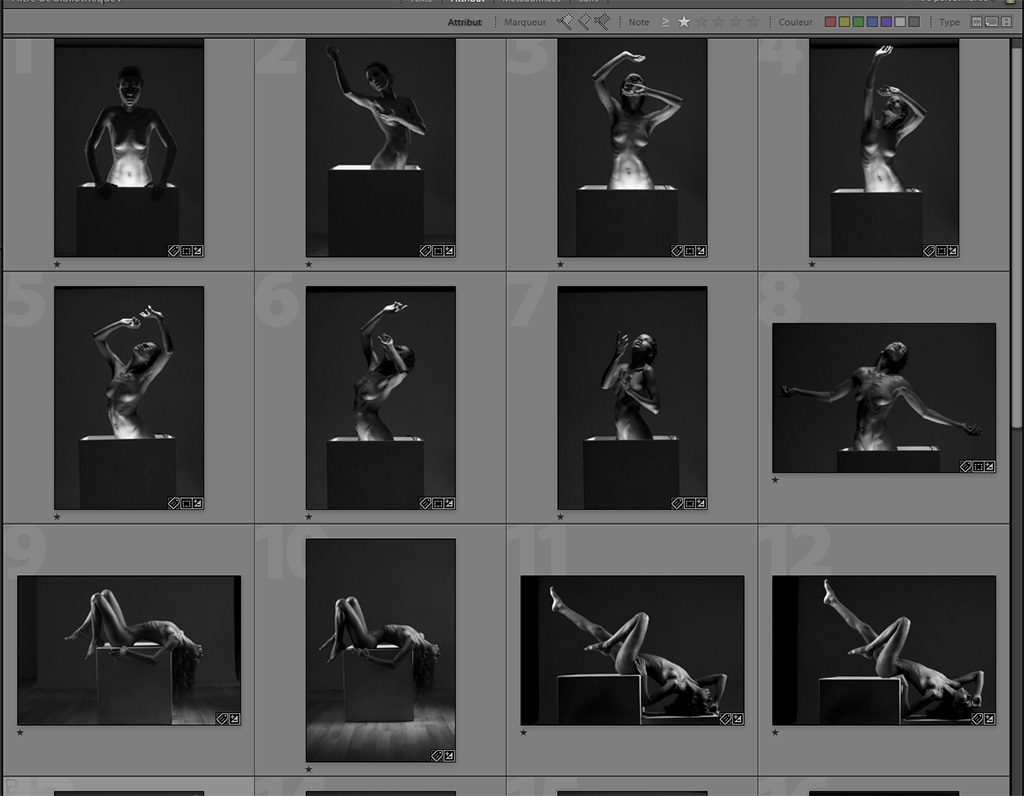
Task: Filter by custom label light gray swatch
Action: click(900, 22)
